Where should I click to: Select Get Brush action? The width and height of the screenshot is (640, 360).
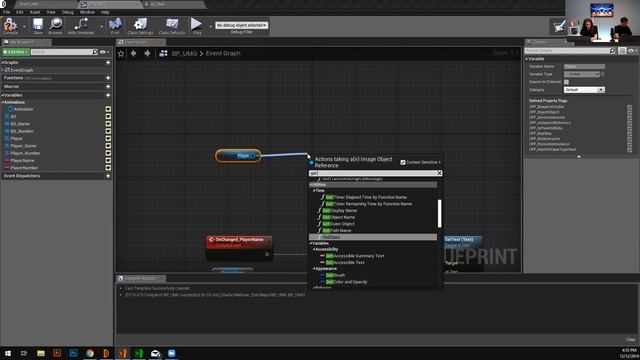pyautogui.click(x=336, y=276)
